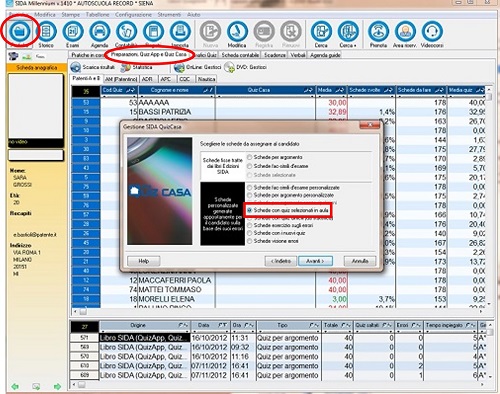Viewport: 500px width, 394px height.
Task: Click the horizontal scrollbar below candidate table
Action: [278, 312]
